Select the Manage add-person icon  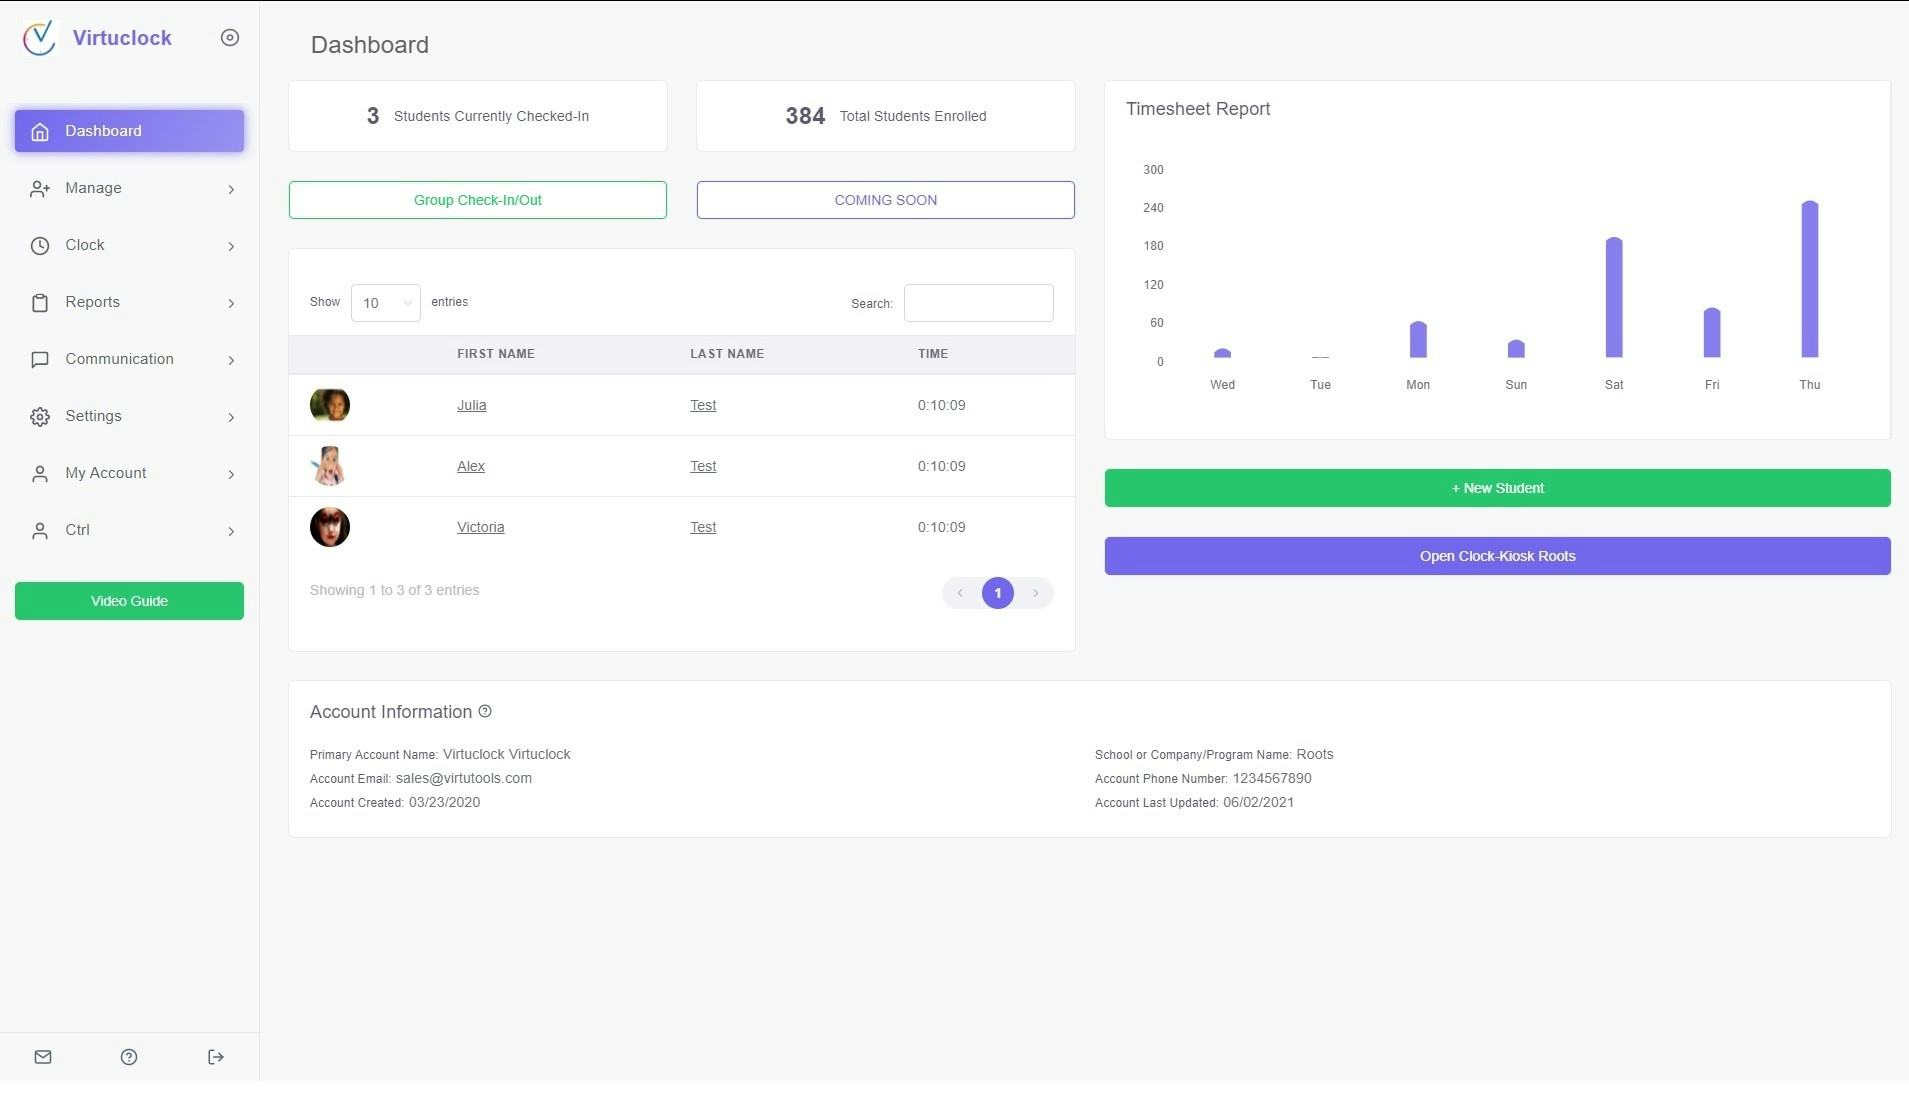pos(40,188)
